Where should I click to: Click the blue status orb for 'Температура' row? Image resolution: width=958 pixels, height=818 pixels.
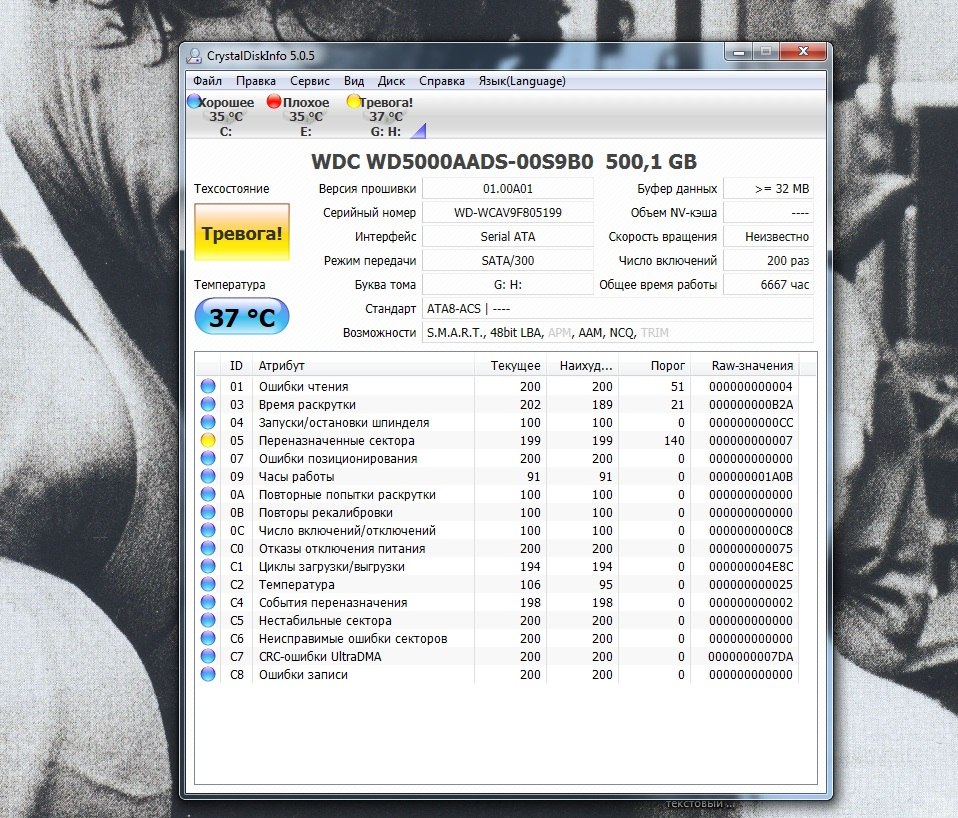[x=208, y=585]
